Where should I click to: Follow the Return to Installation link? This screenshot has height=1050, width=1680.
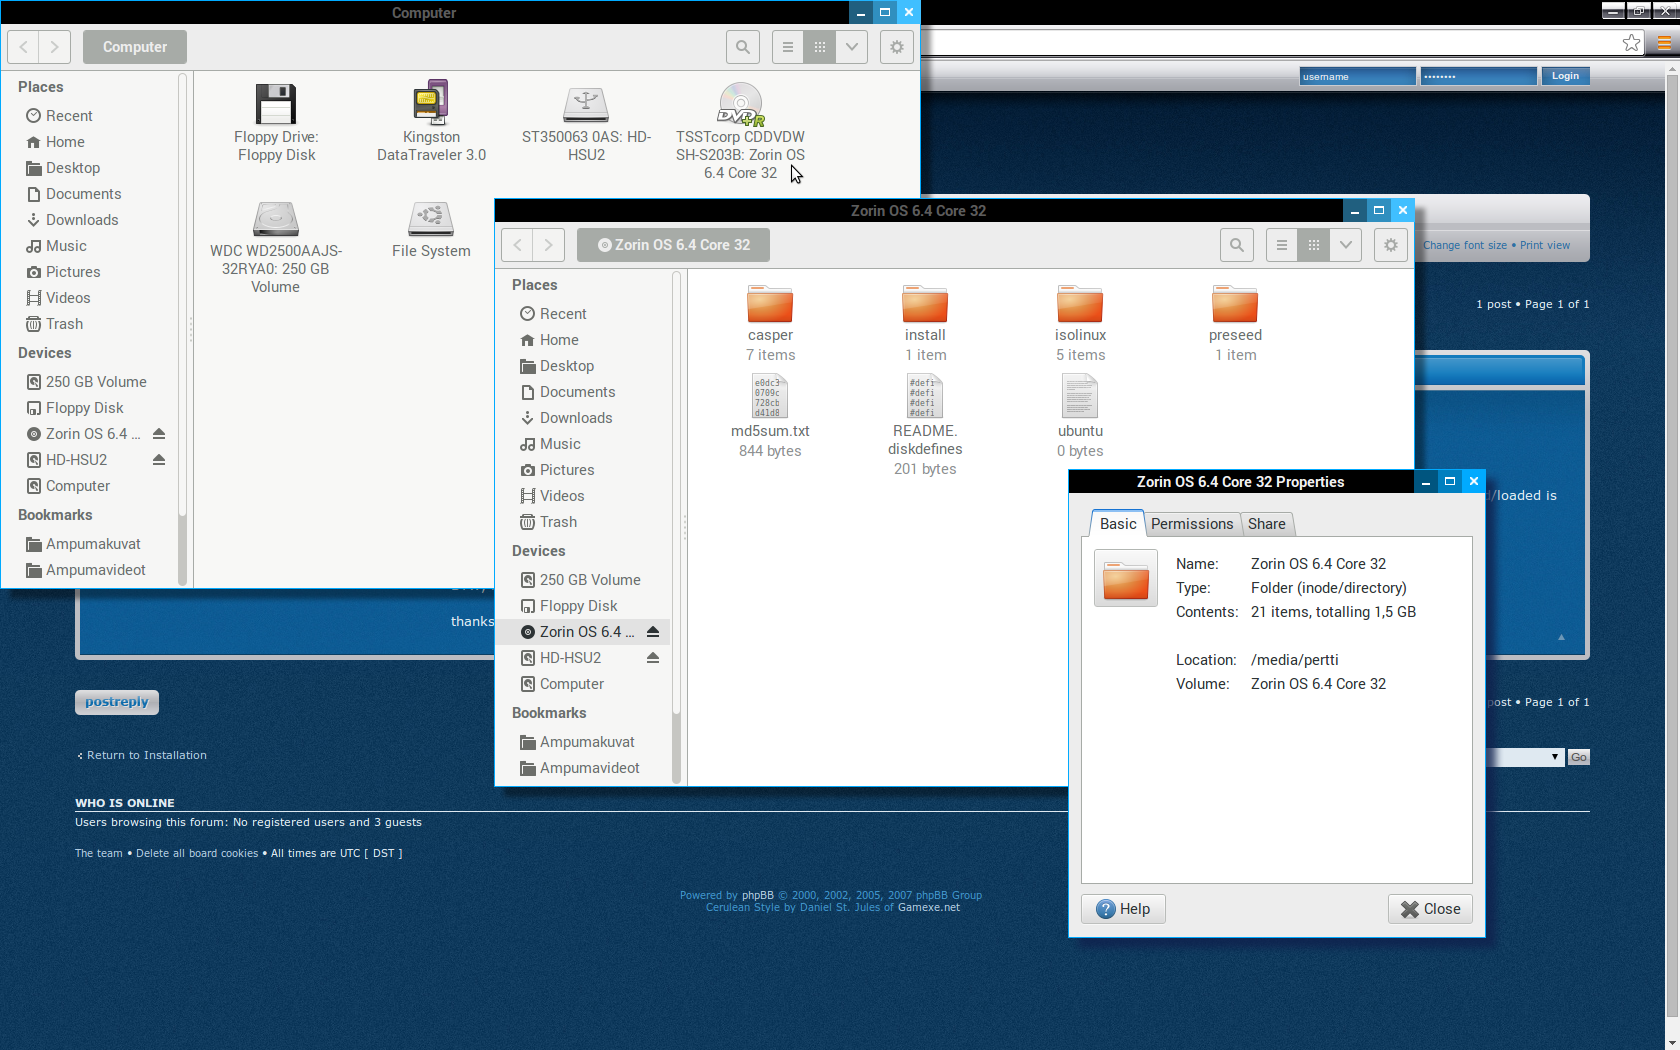click(146, 755)
